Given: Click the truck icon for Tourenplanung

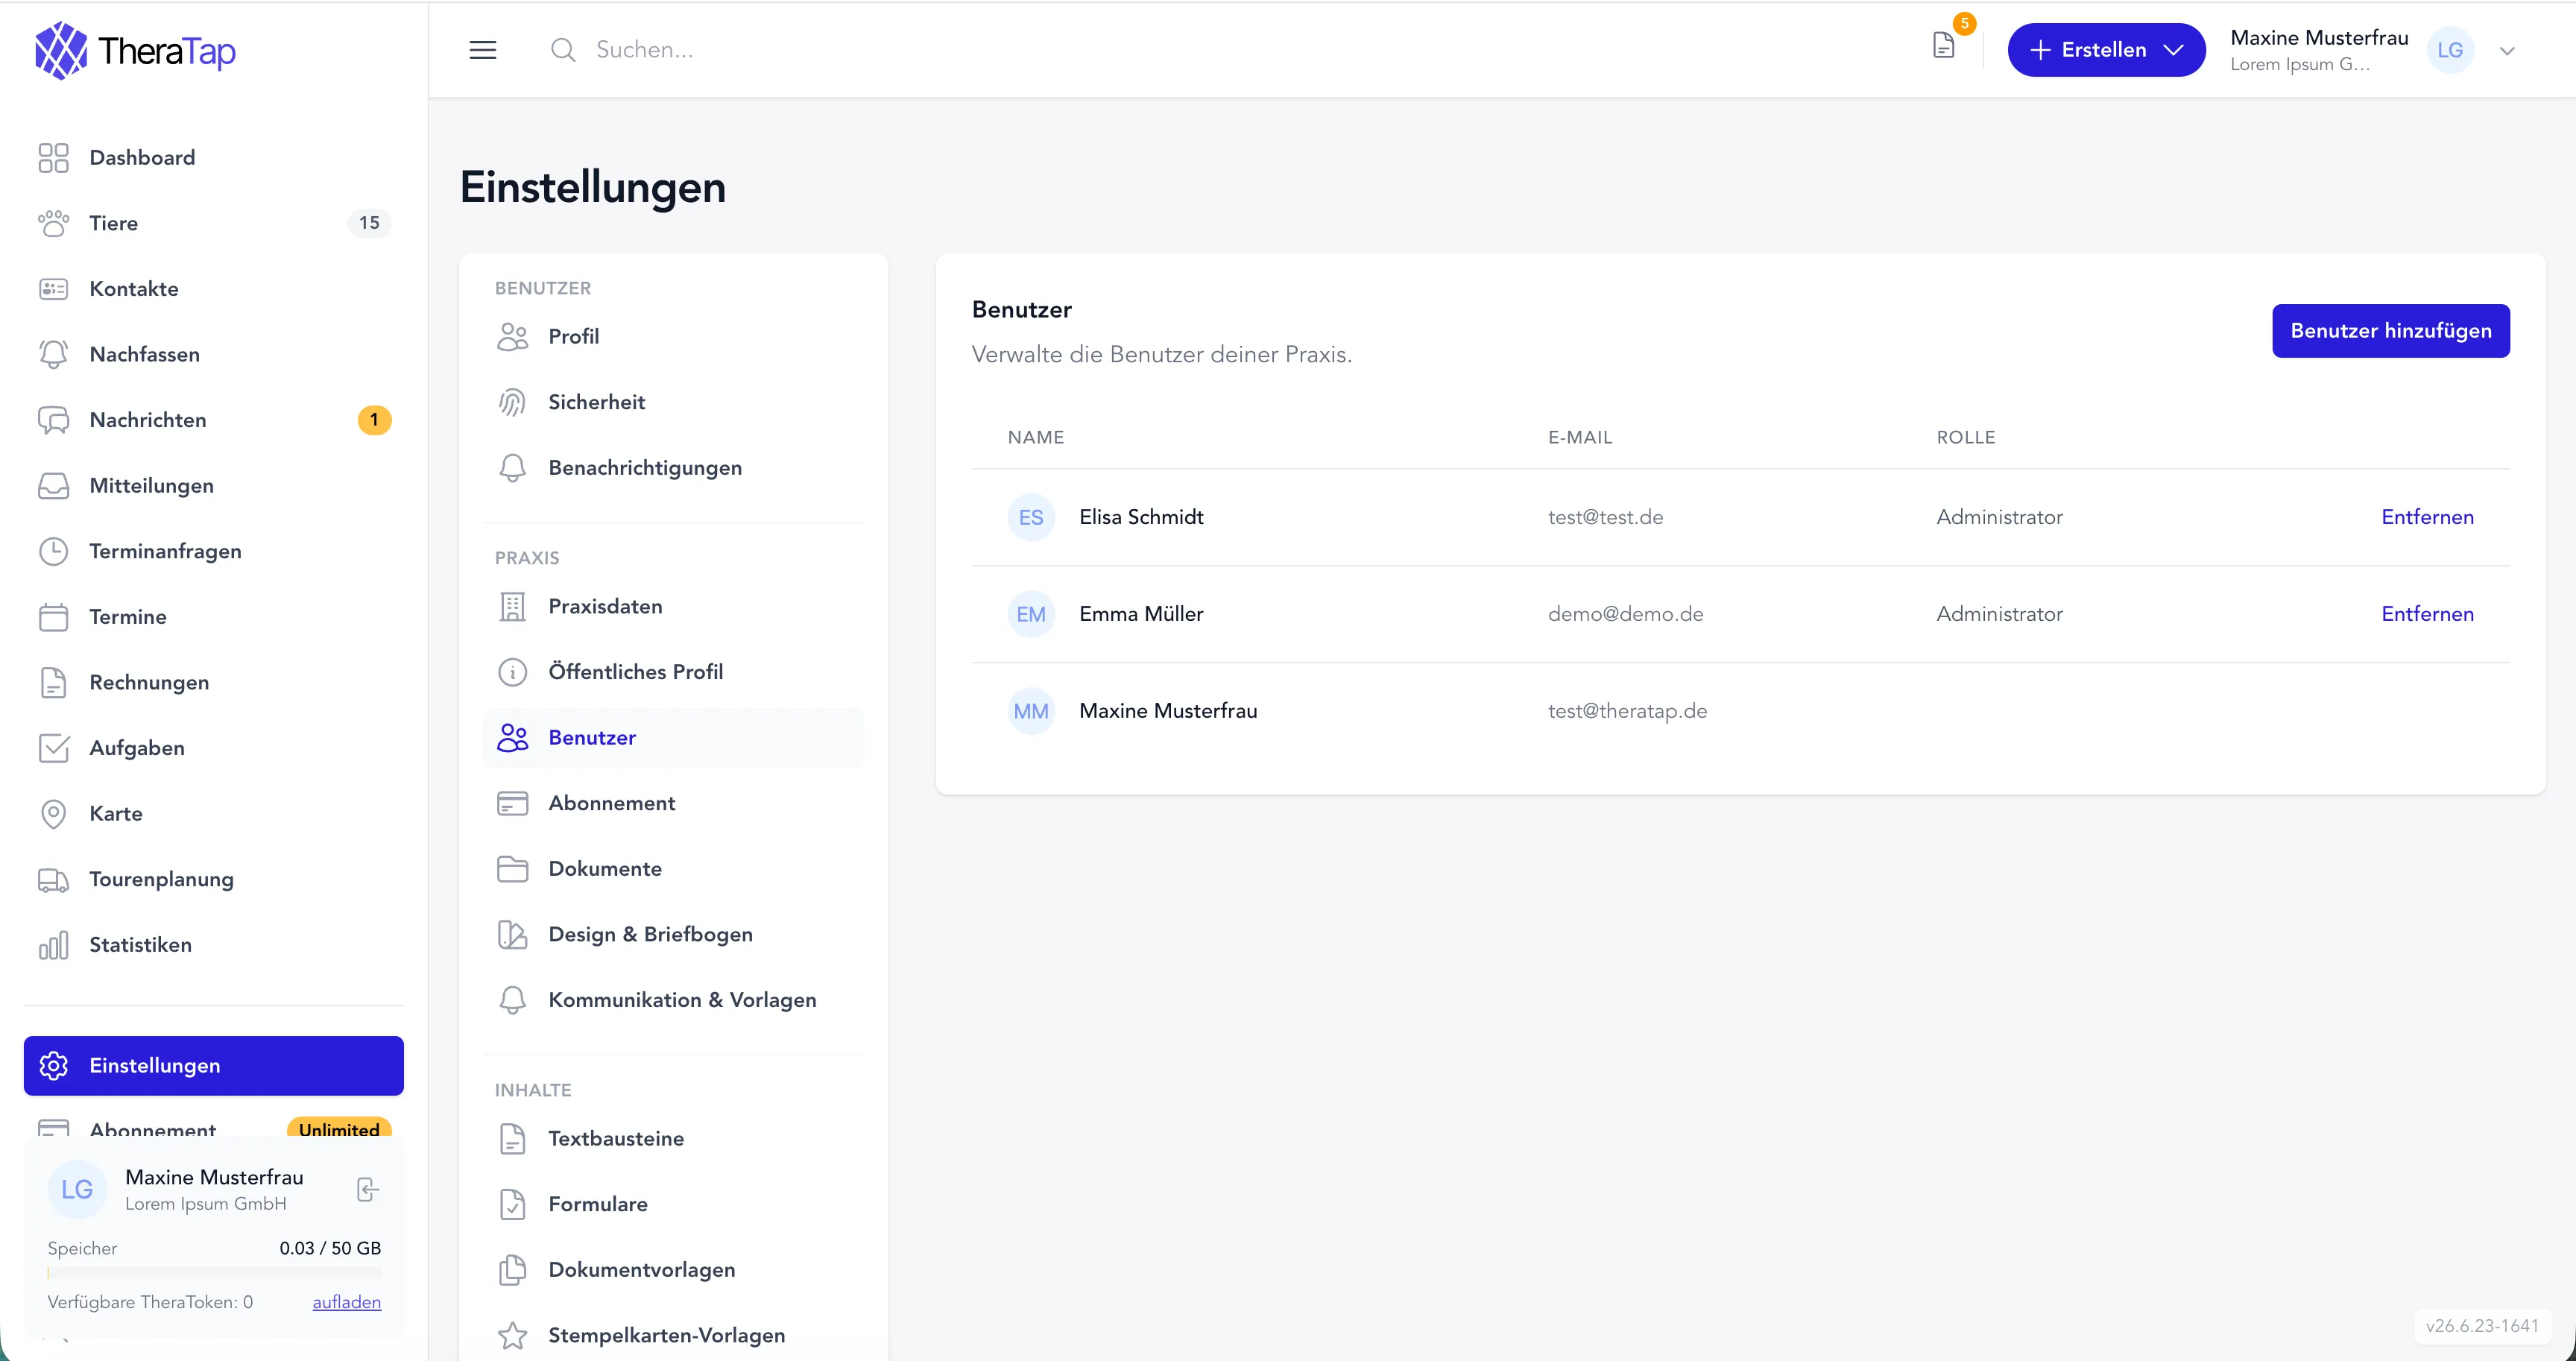Looking at the screenshot, I should coord(53,879).
